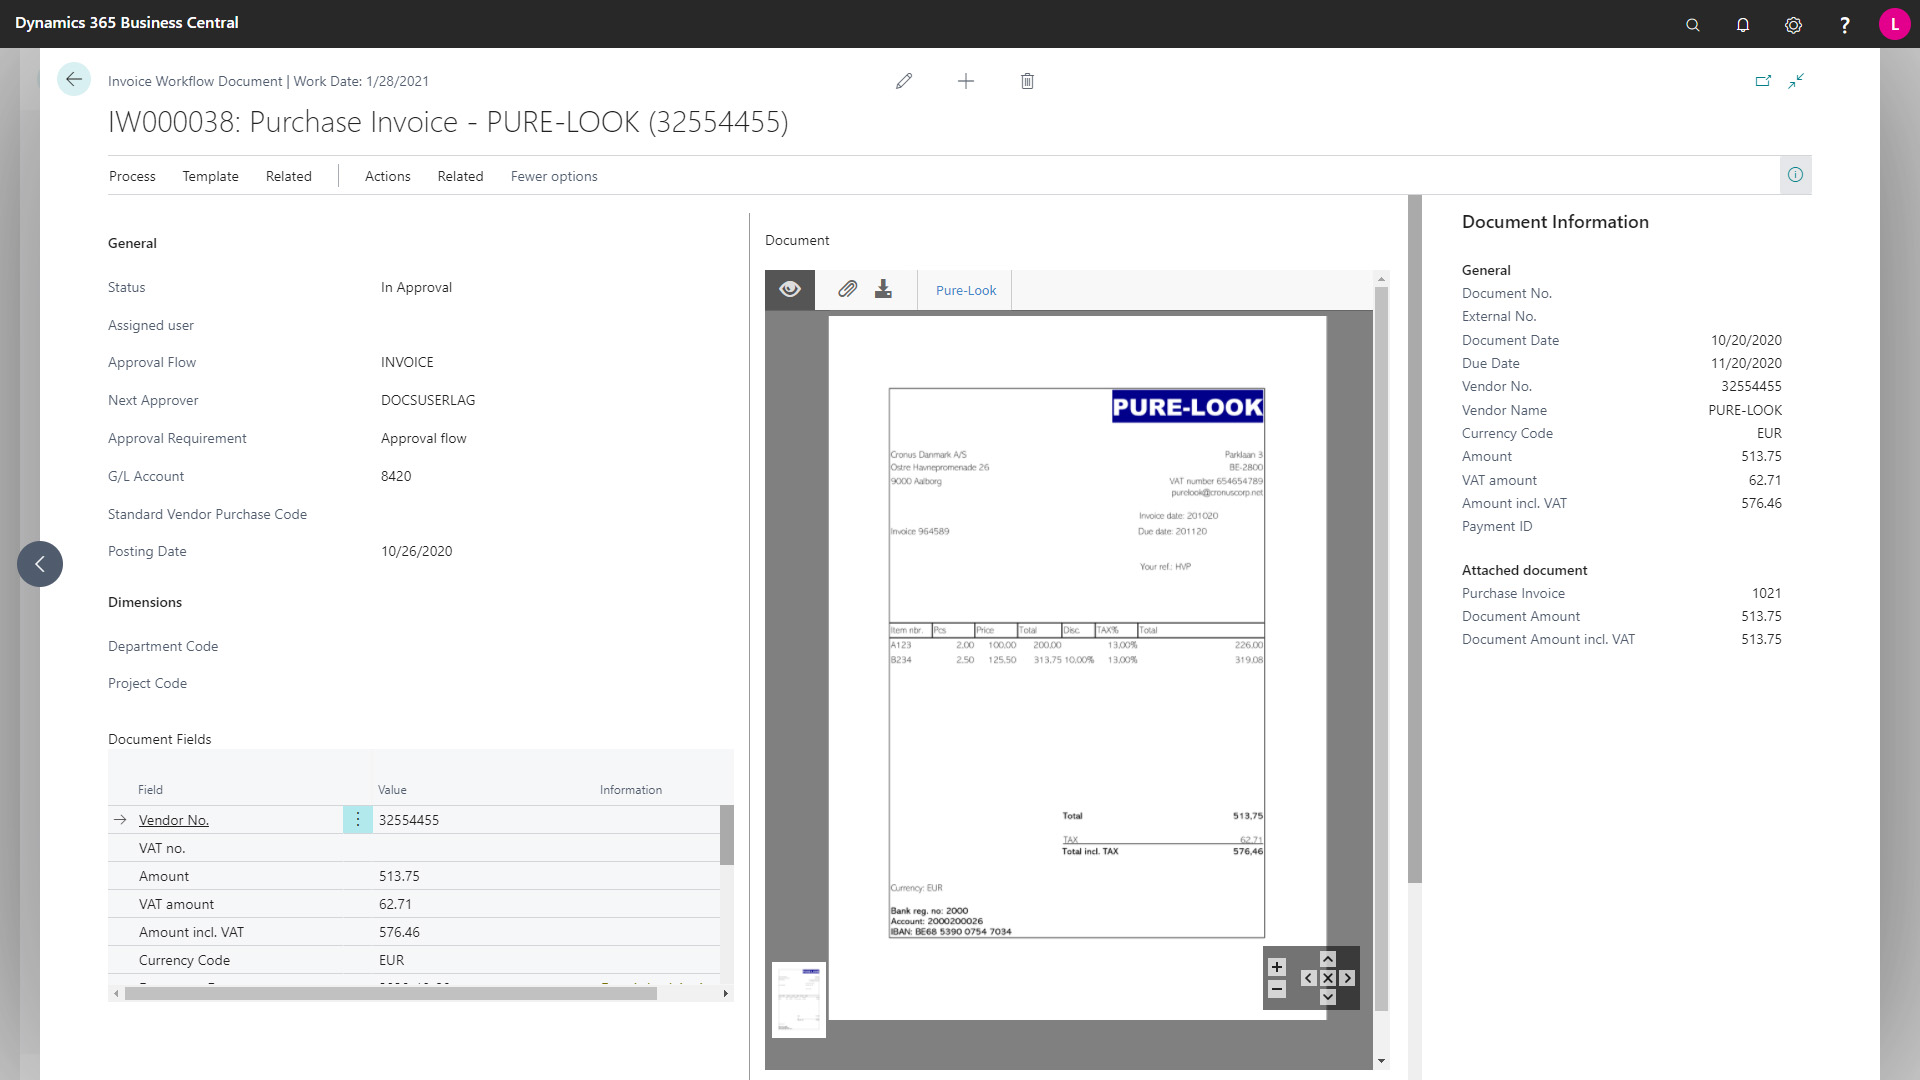Zoom into the invoice with the plus control
This screenshot has height=1080, width=1920.
point(1277,966)
